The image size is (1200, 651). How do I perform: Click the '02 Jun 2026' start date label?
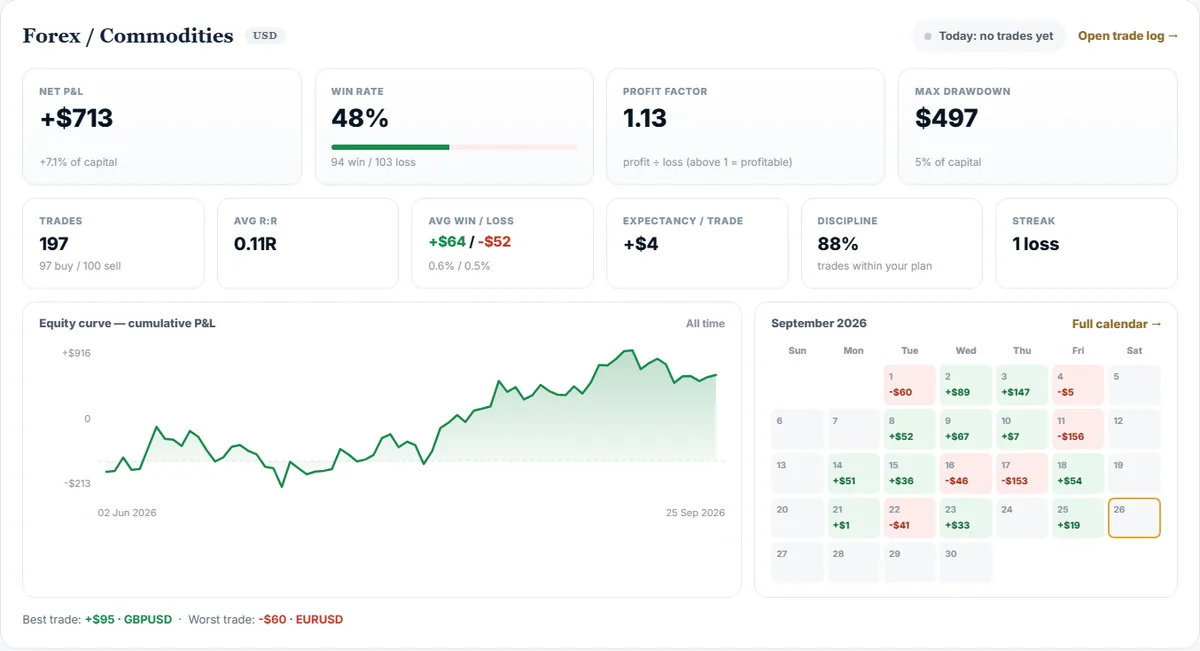[x=127, y=513]
